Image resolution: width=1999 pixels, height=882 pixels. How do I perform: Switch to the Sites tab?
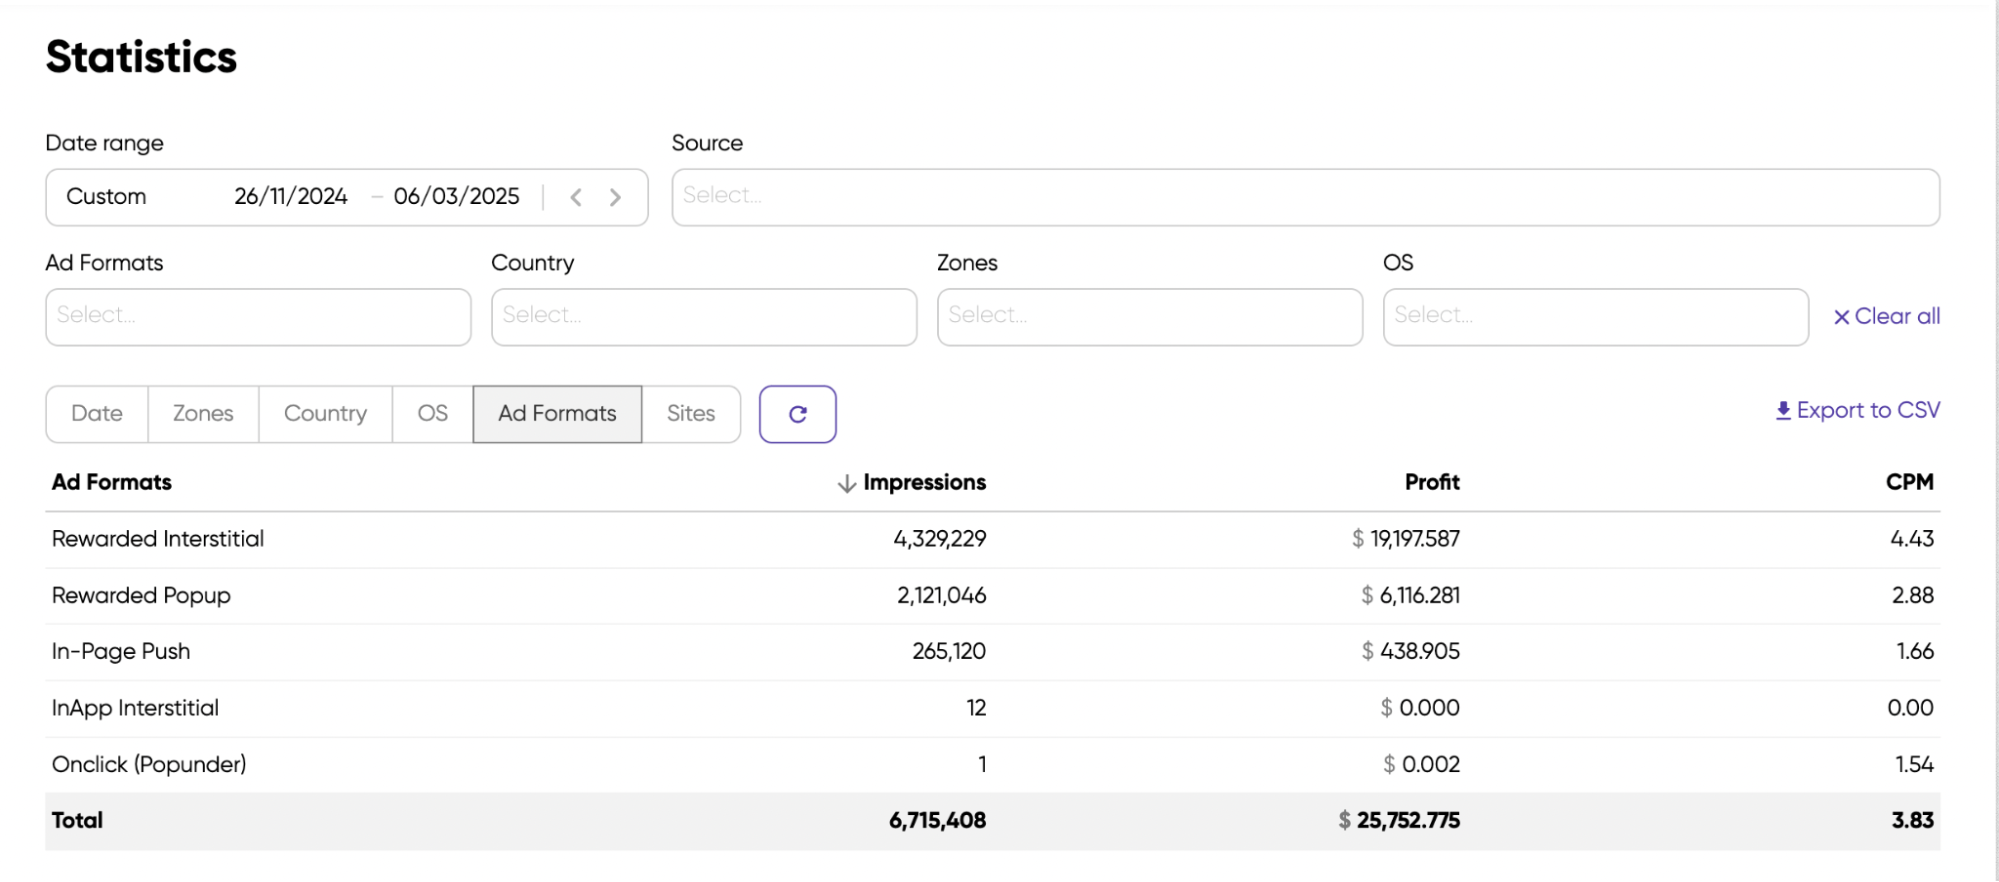(691, 414)
